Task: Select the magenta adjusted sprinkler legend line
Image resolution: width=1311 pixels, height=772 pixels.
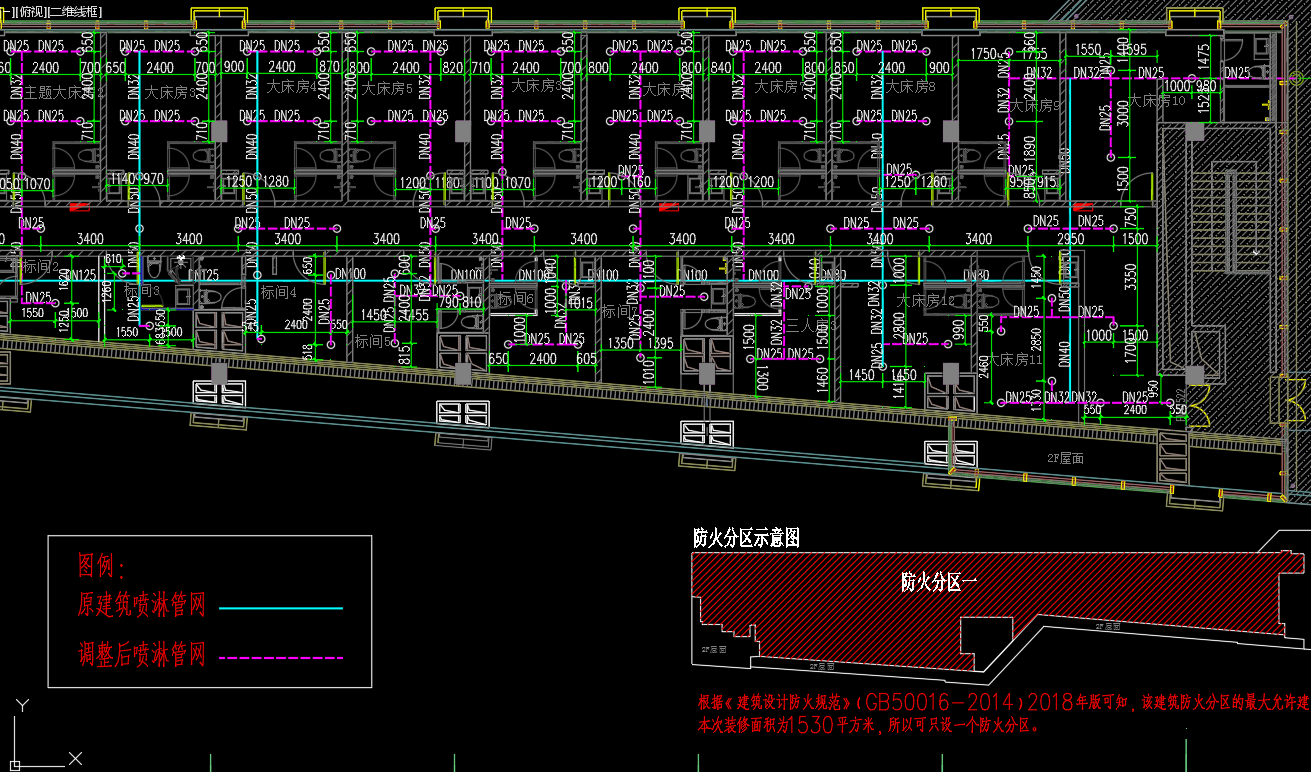Action: coord(280,658)
